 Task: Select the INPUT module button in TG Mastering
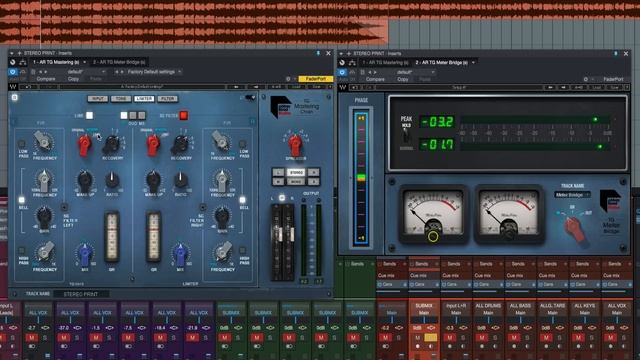pyautogui.click(x=98, y=99)
